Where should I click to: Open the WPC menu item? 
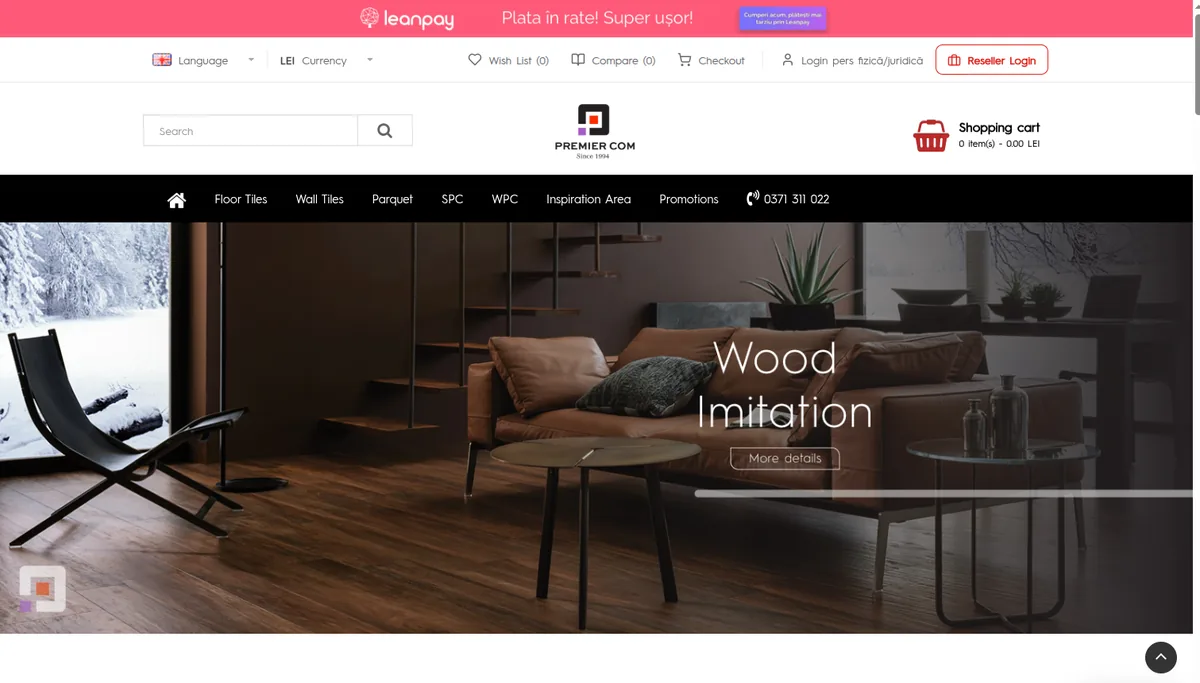[505, 199]
